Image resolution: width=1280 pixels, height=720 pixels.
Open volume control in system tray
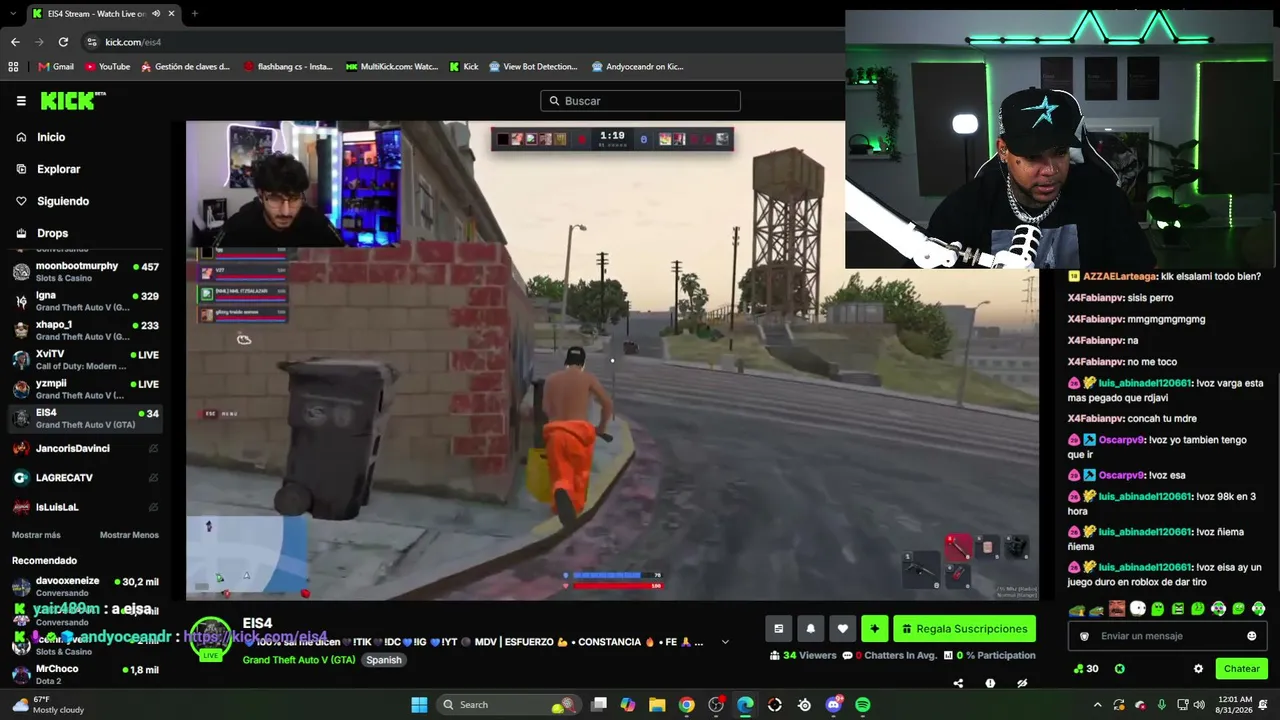tap(1199, 705)
